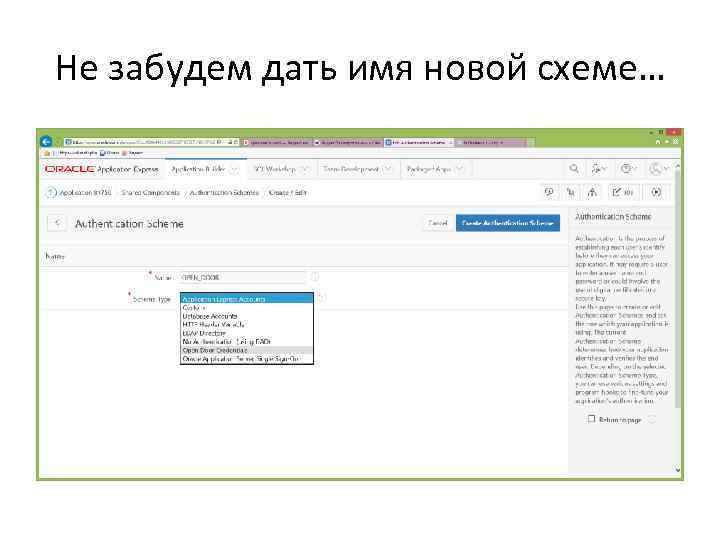The width and height of the screenshot is (720, 540).
Task: Click the scroll-down arrow at the page's bottom right
Action: click(678, 469)
